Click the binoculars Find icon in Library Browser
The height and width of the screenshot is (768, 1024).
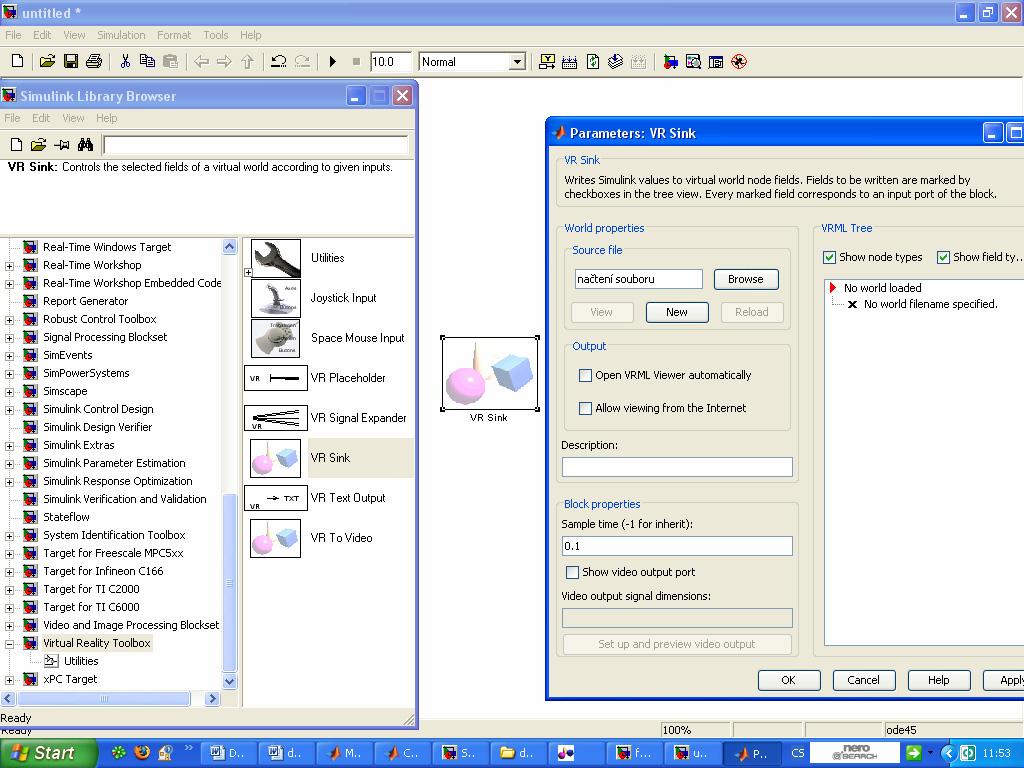[x=85, y=144]
